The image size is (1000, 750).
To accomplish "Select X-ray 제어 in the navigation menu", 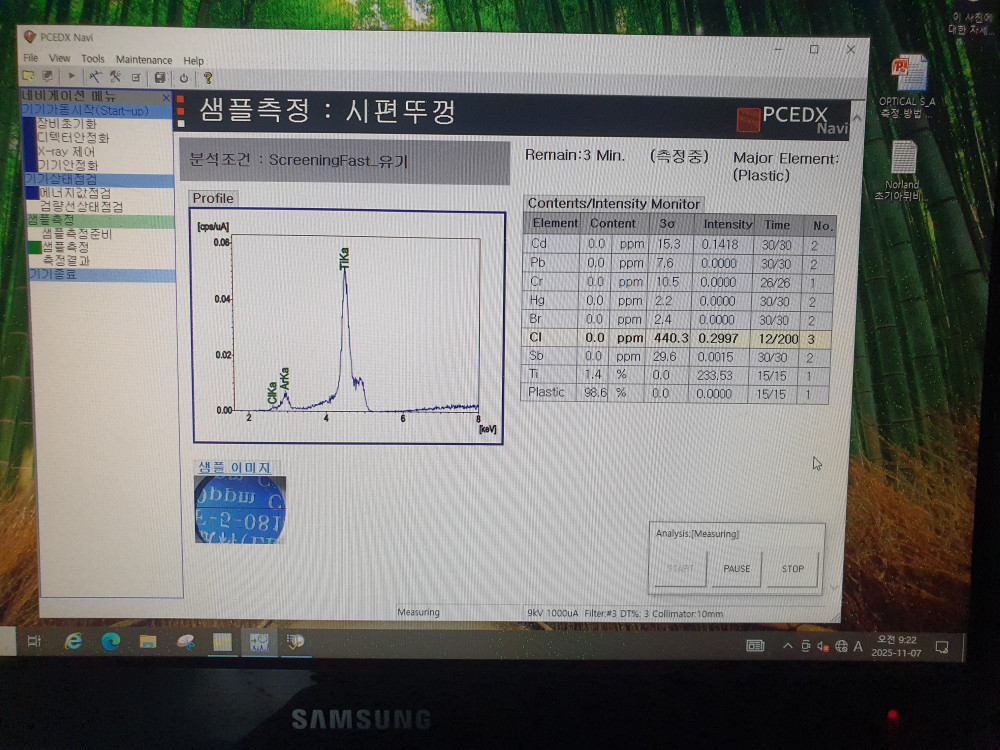I will pyautogui.click(x=66, y=152).
